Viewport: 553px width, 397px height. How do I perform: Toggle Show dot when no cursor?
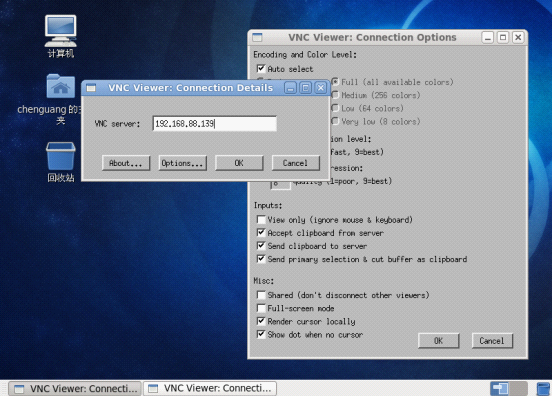[261, 334]
